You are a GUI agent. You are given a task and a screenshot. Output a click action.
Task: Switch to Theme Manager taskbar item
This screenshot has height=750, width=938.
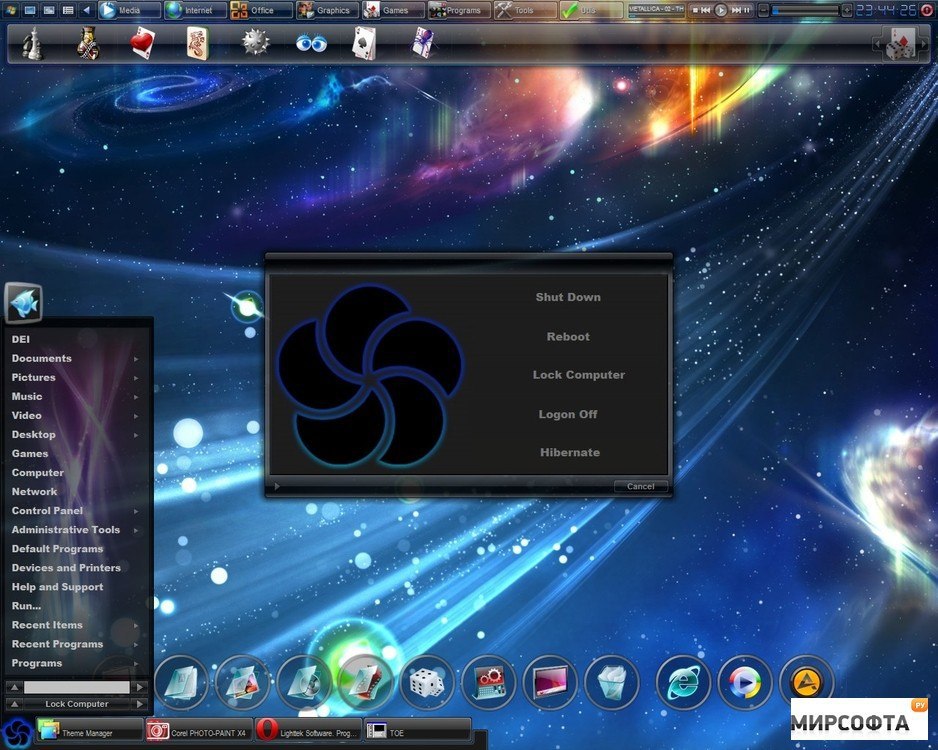[x=89, y=731]
